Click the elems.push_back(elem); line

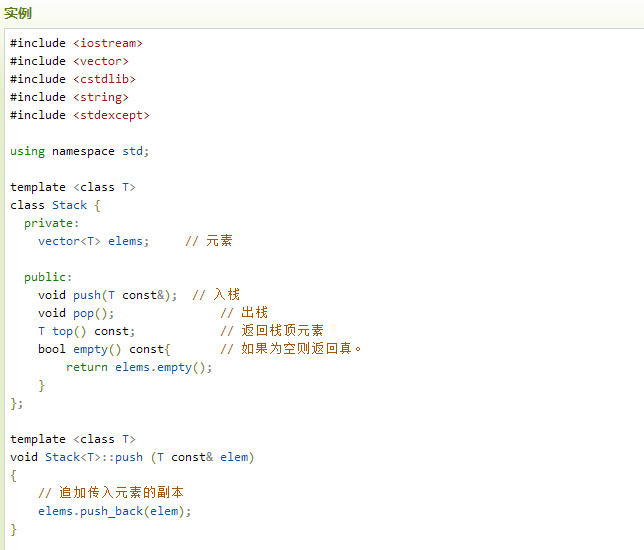tap(115, 511)
